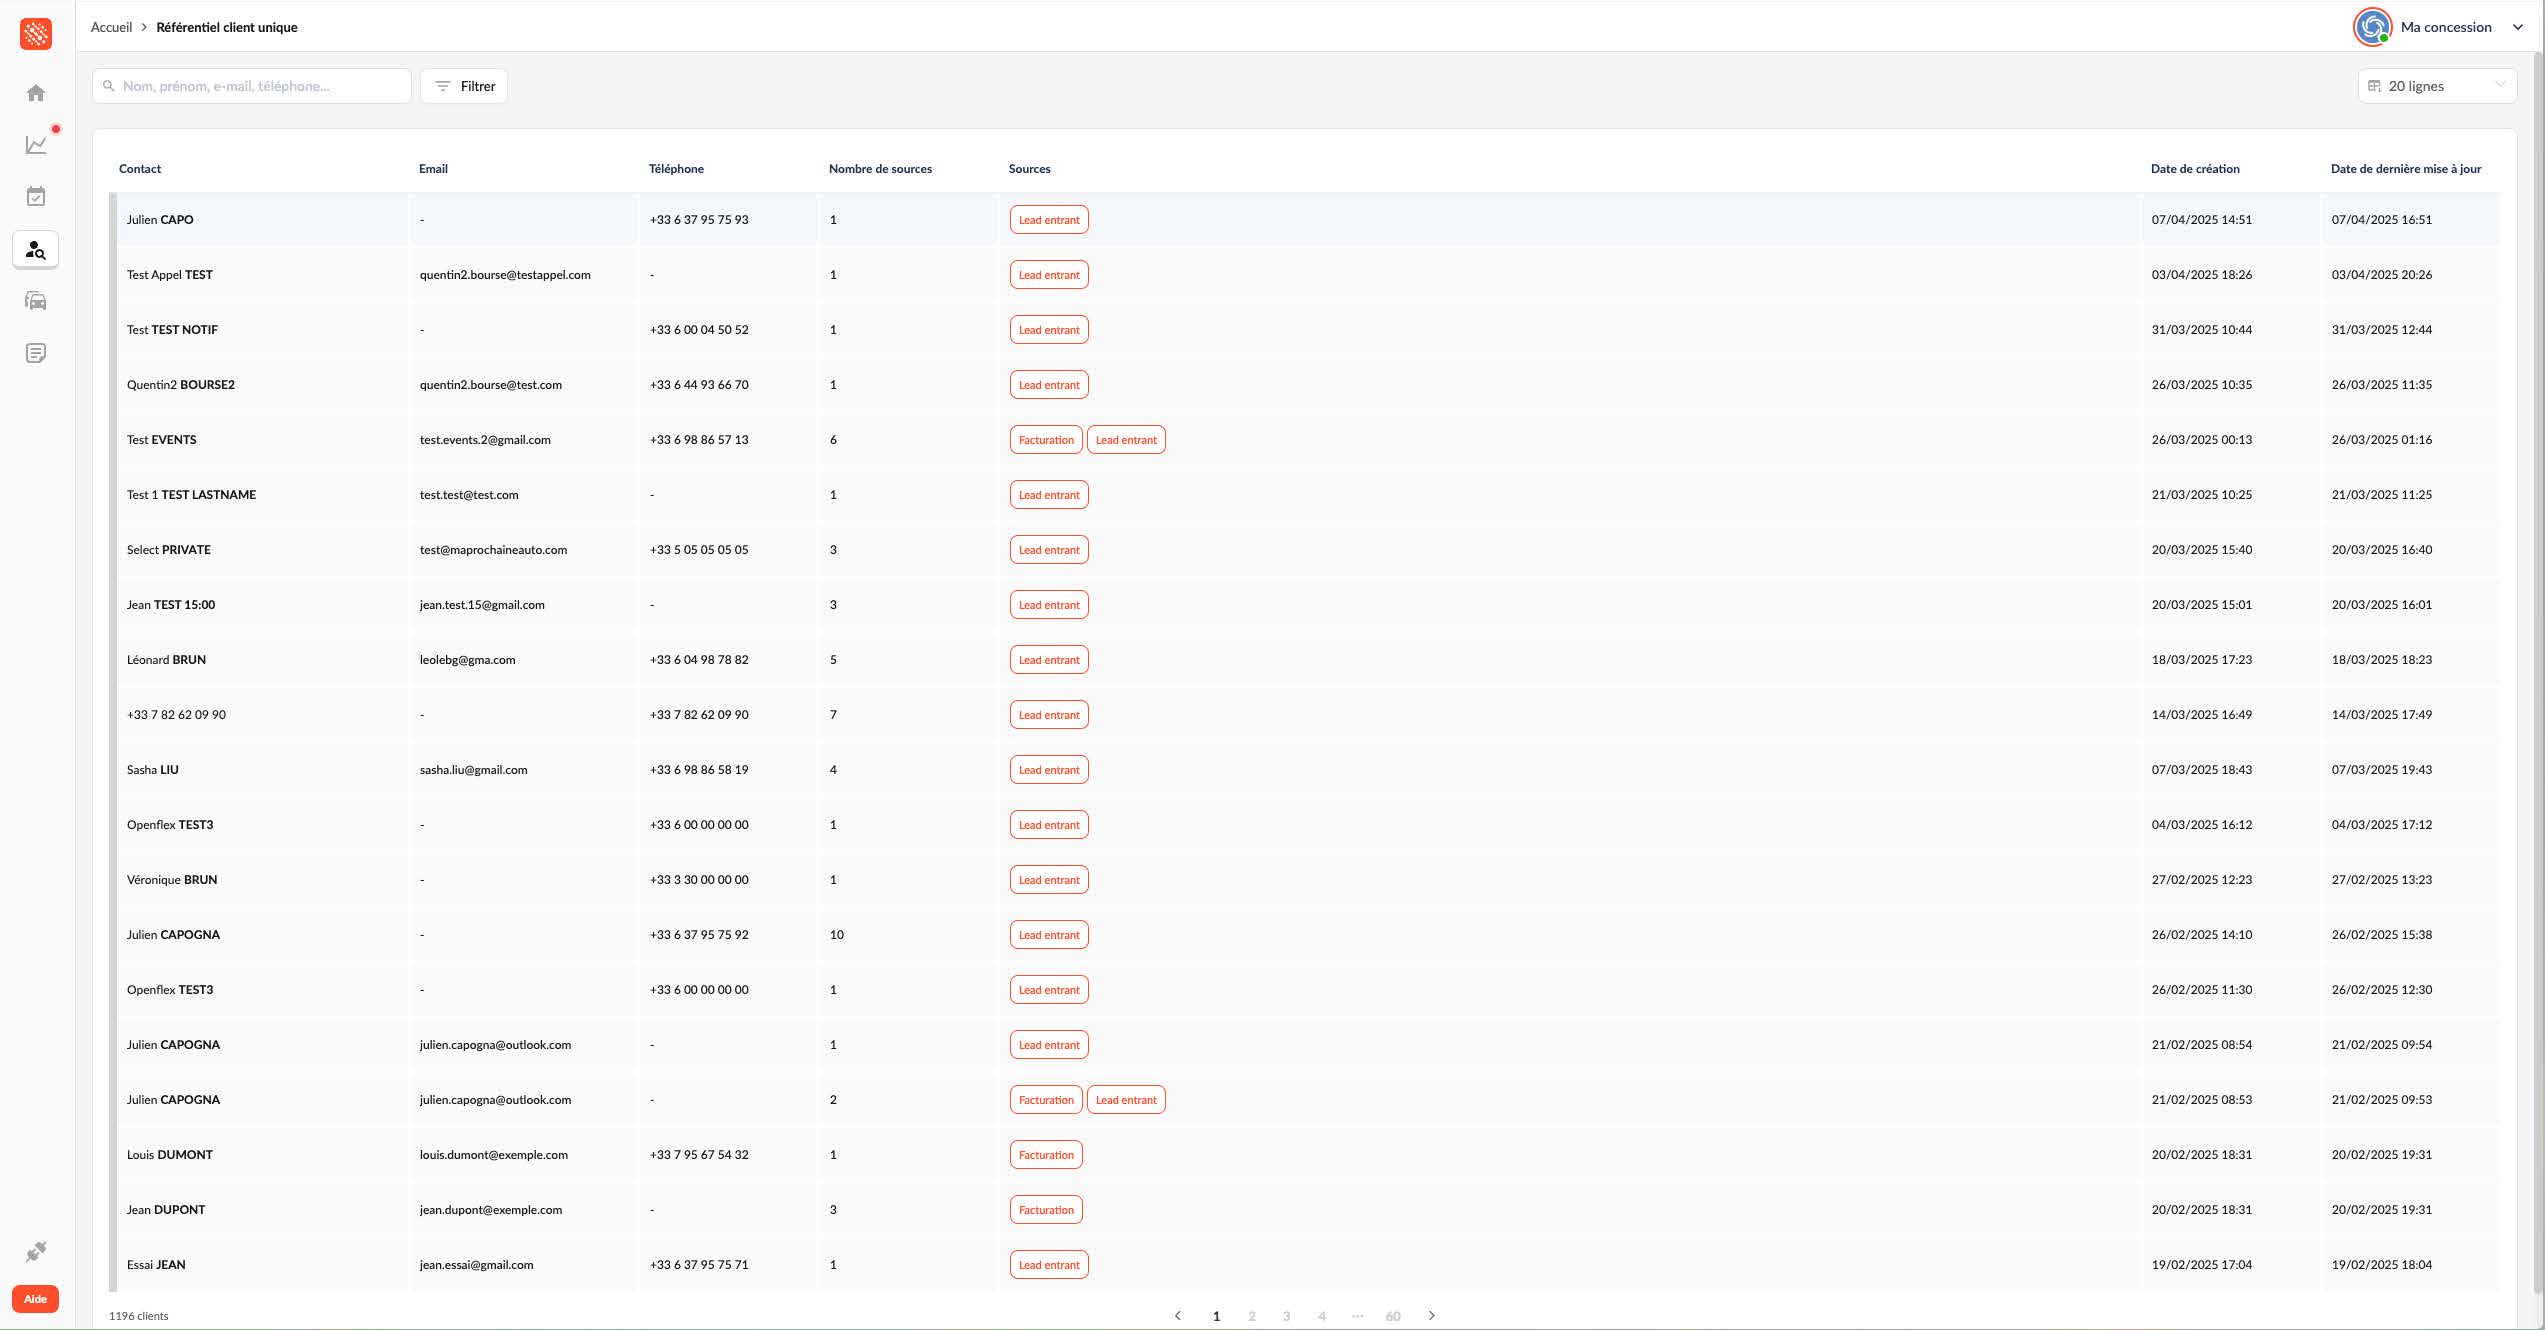Open contact Essai JEAN

click(156, 1265)
